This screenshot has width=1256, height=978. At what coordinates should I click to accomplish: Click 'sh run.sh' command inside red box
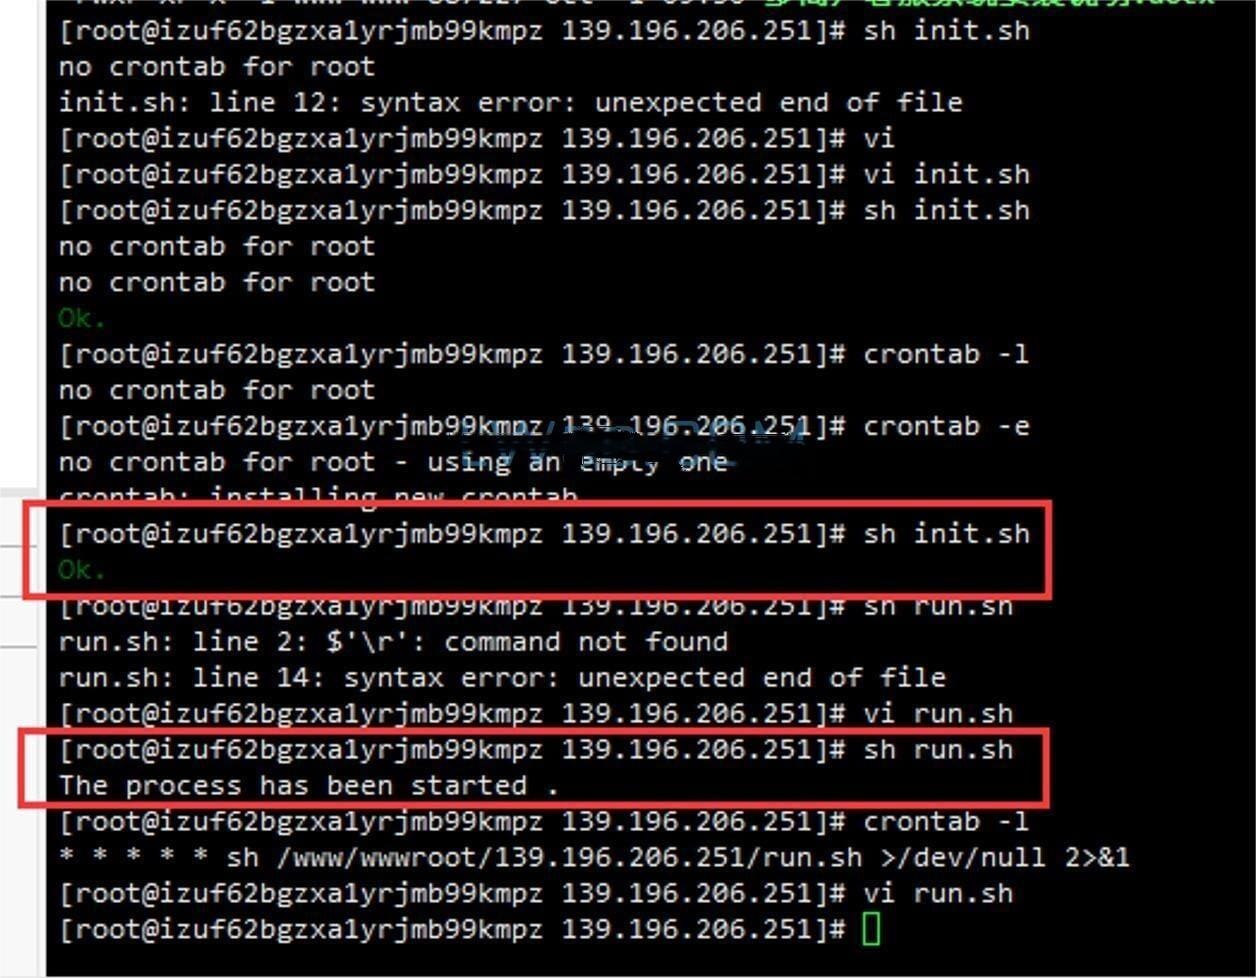pos(938,749)
